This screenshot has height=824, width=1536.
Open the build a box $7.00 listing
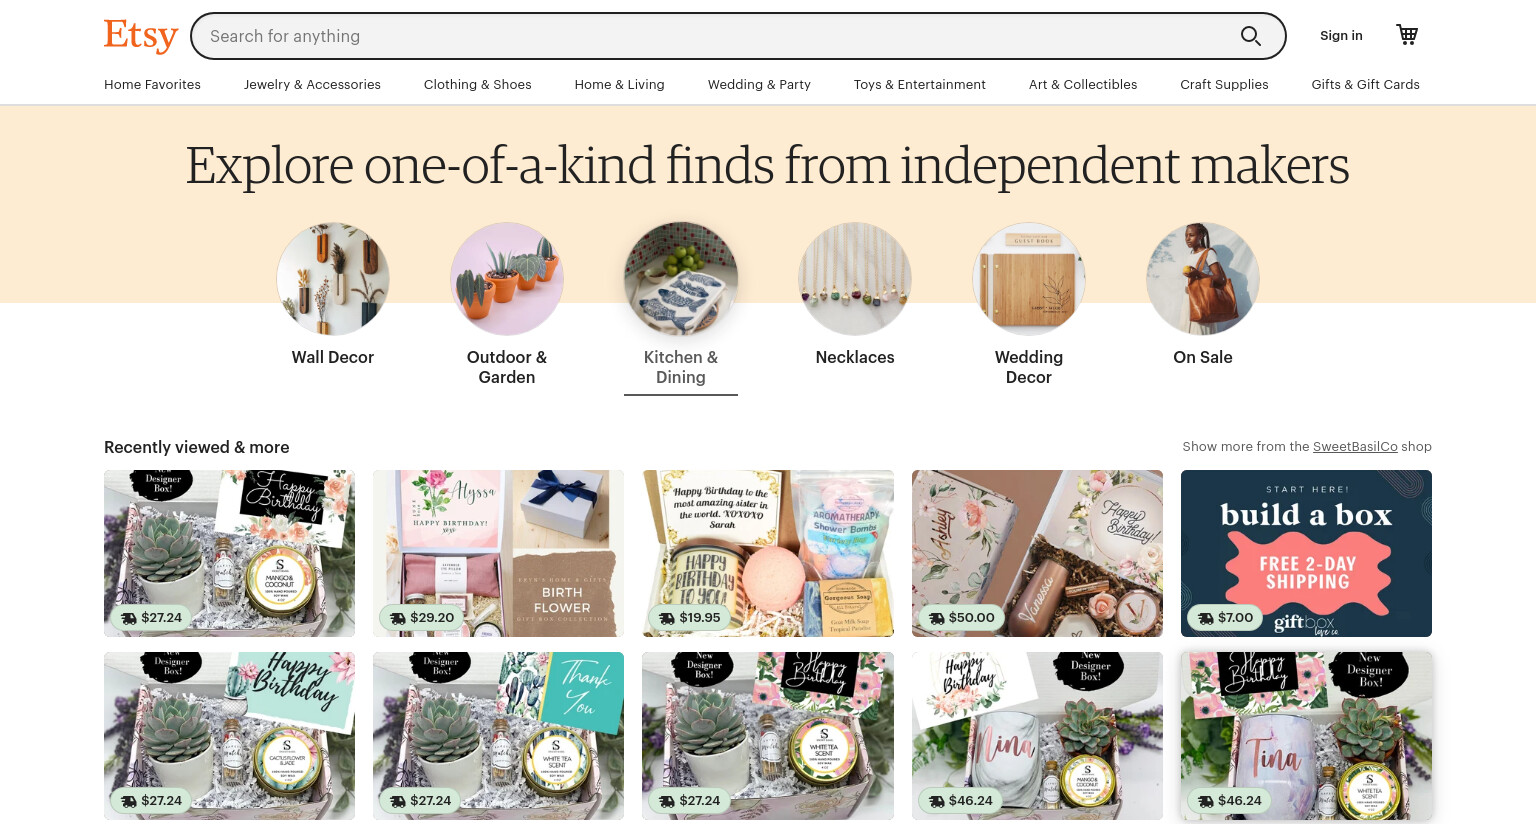[x=1306, y=553]
